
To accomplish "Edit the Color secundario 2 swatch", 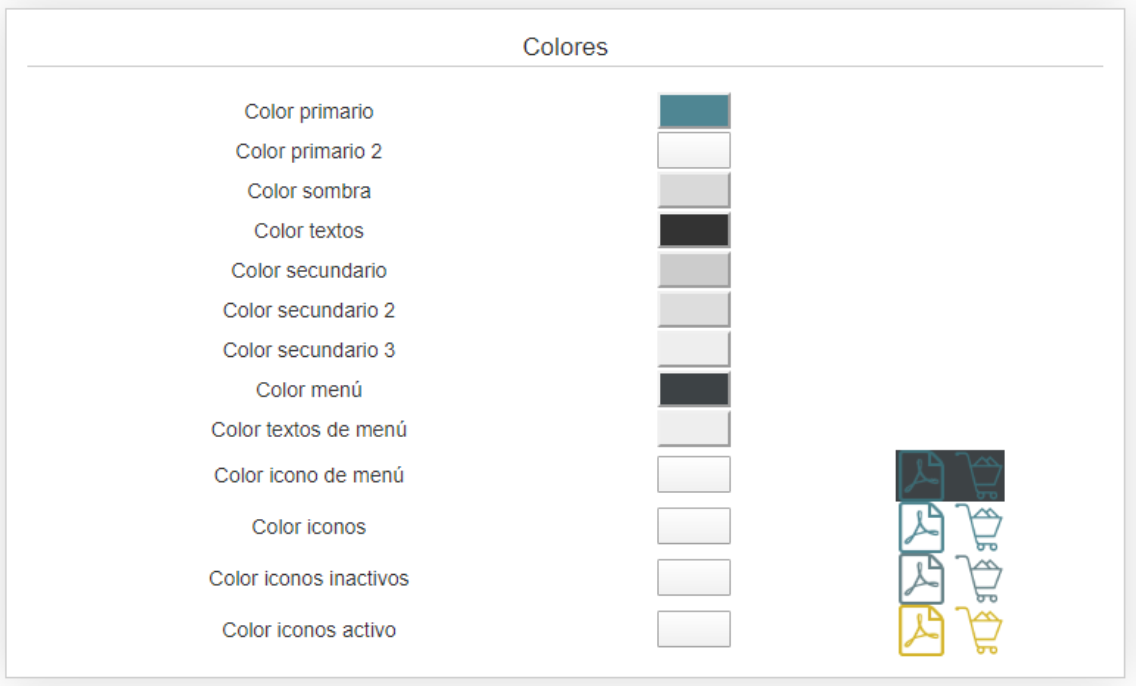I will 693,310.
